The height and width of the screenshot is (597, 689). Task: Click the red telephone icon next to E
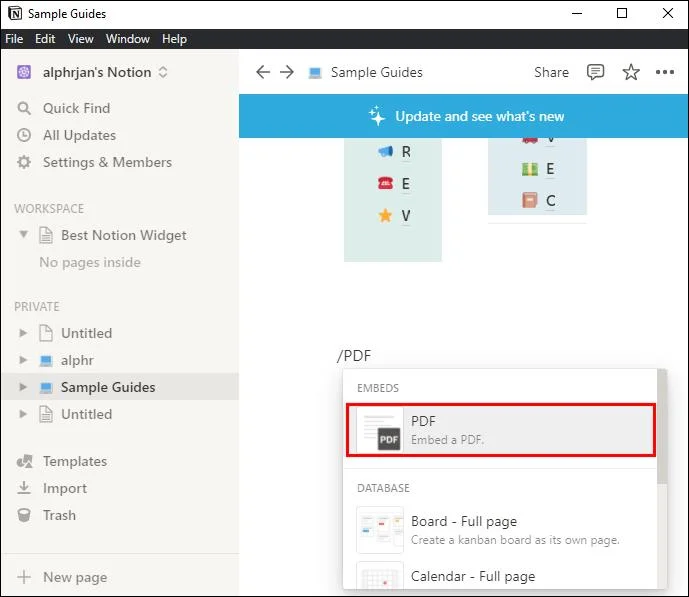click(385, 183)
